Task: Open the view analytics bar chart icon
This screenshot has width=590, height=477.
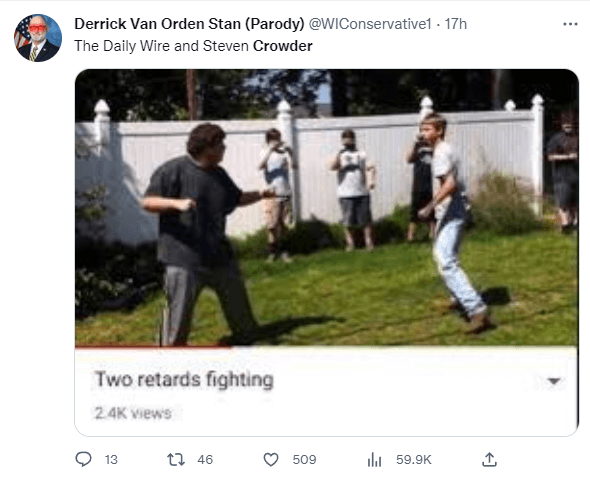Action: [x=374, y=460]
